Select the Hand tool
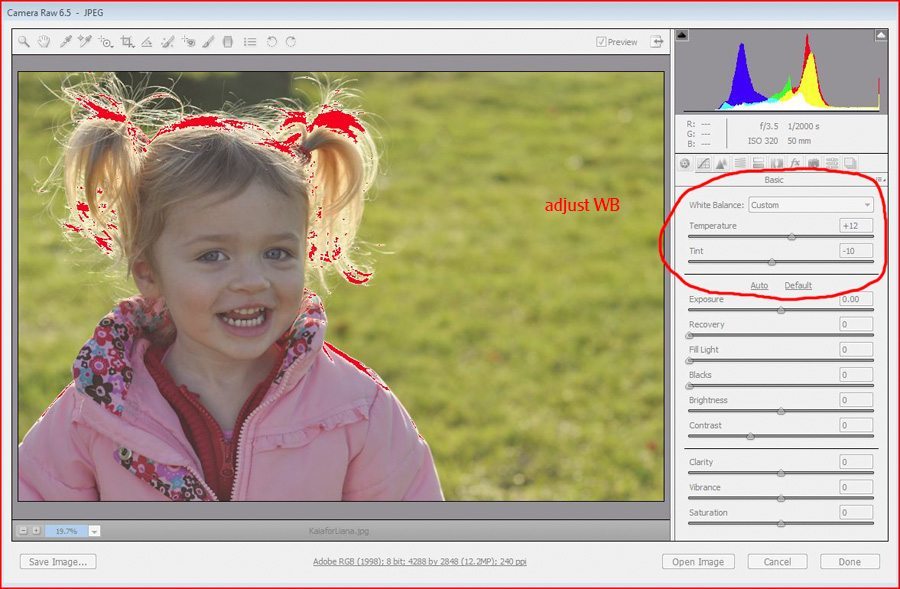Image resolution: width=900 pixels, height=589 pixels. [x=44, y=42]
